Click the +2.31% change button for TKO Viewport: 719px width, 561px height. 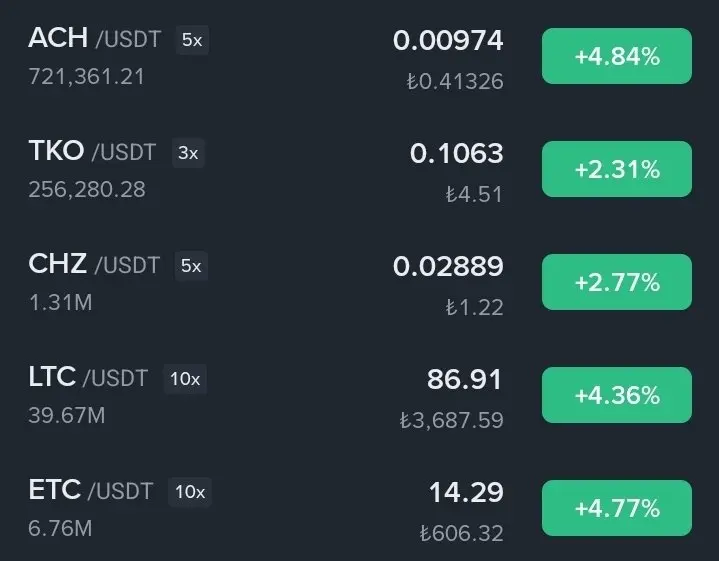point(617,169)
